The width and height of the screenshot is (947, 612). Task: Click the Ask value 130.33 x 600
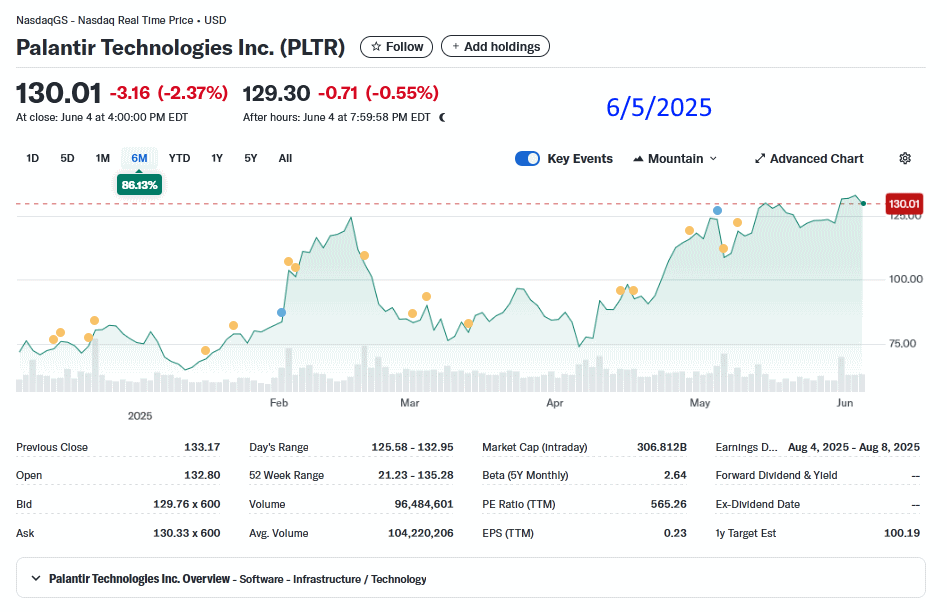click(x=187, y=533)
